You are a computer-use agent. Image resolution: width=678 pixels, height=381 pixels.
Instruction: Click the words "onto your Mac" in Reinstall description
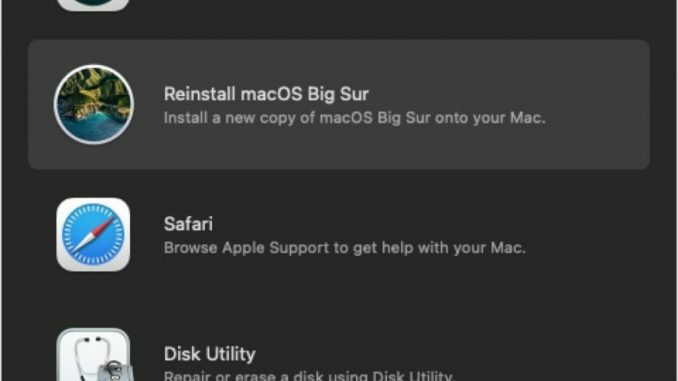490,118
